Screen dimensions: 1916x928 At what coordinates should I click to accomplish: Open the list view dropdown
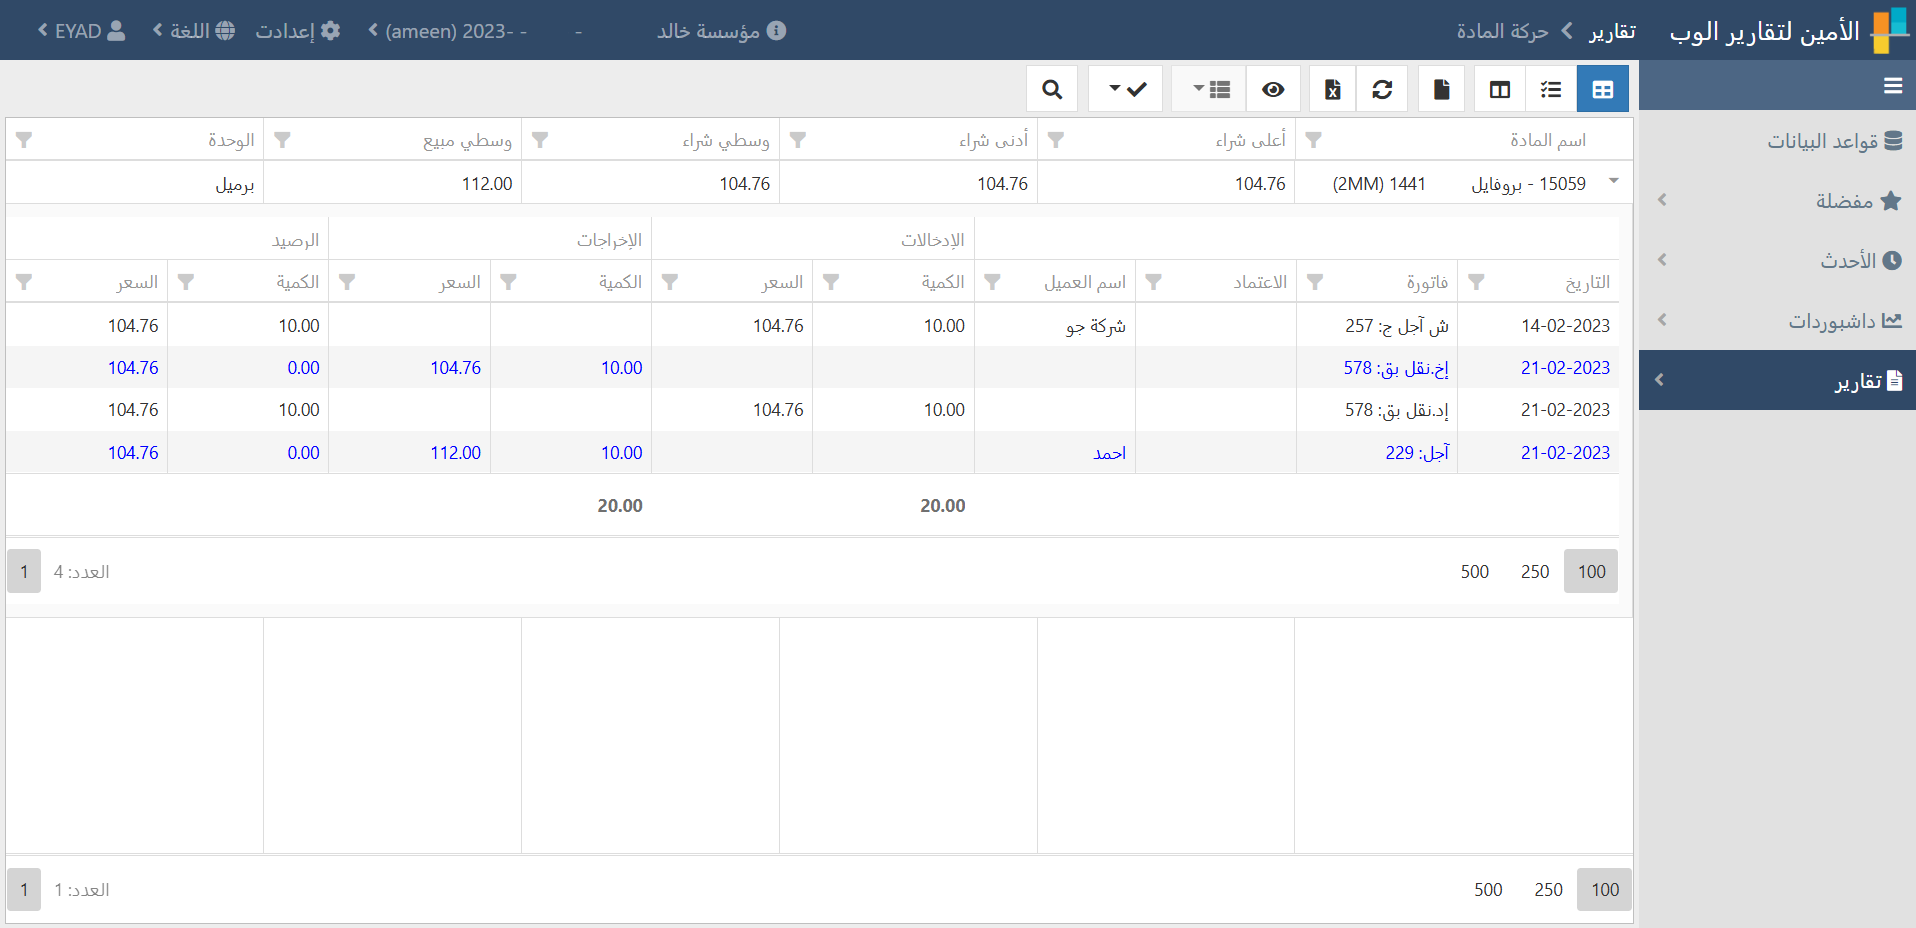pos(1209,90)
